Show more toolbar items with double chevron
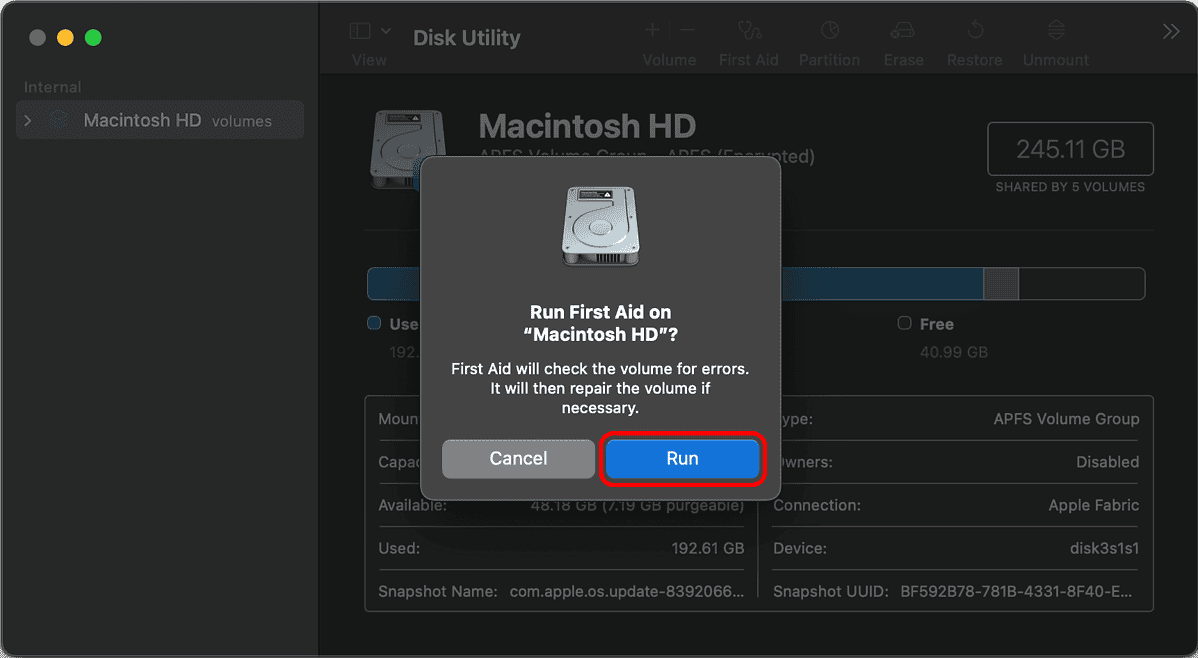Viewport: 1198px width, 658px height. pos(1170,31)
